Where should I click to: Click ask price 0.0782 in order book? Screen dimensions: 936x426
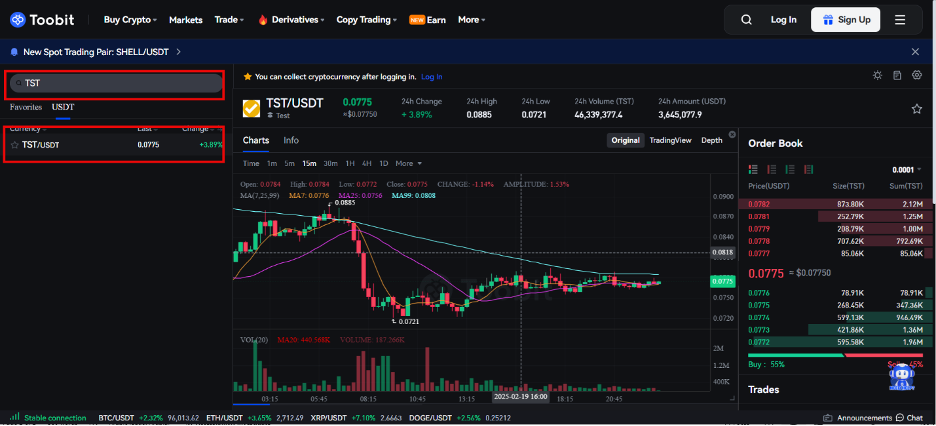pyautogui.click(x=757, y=204)
